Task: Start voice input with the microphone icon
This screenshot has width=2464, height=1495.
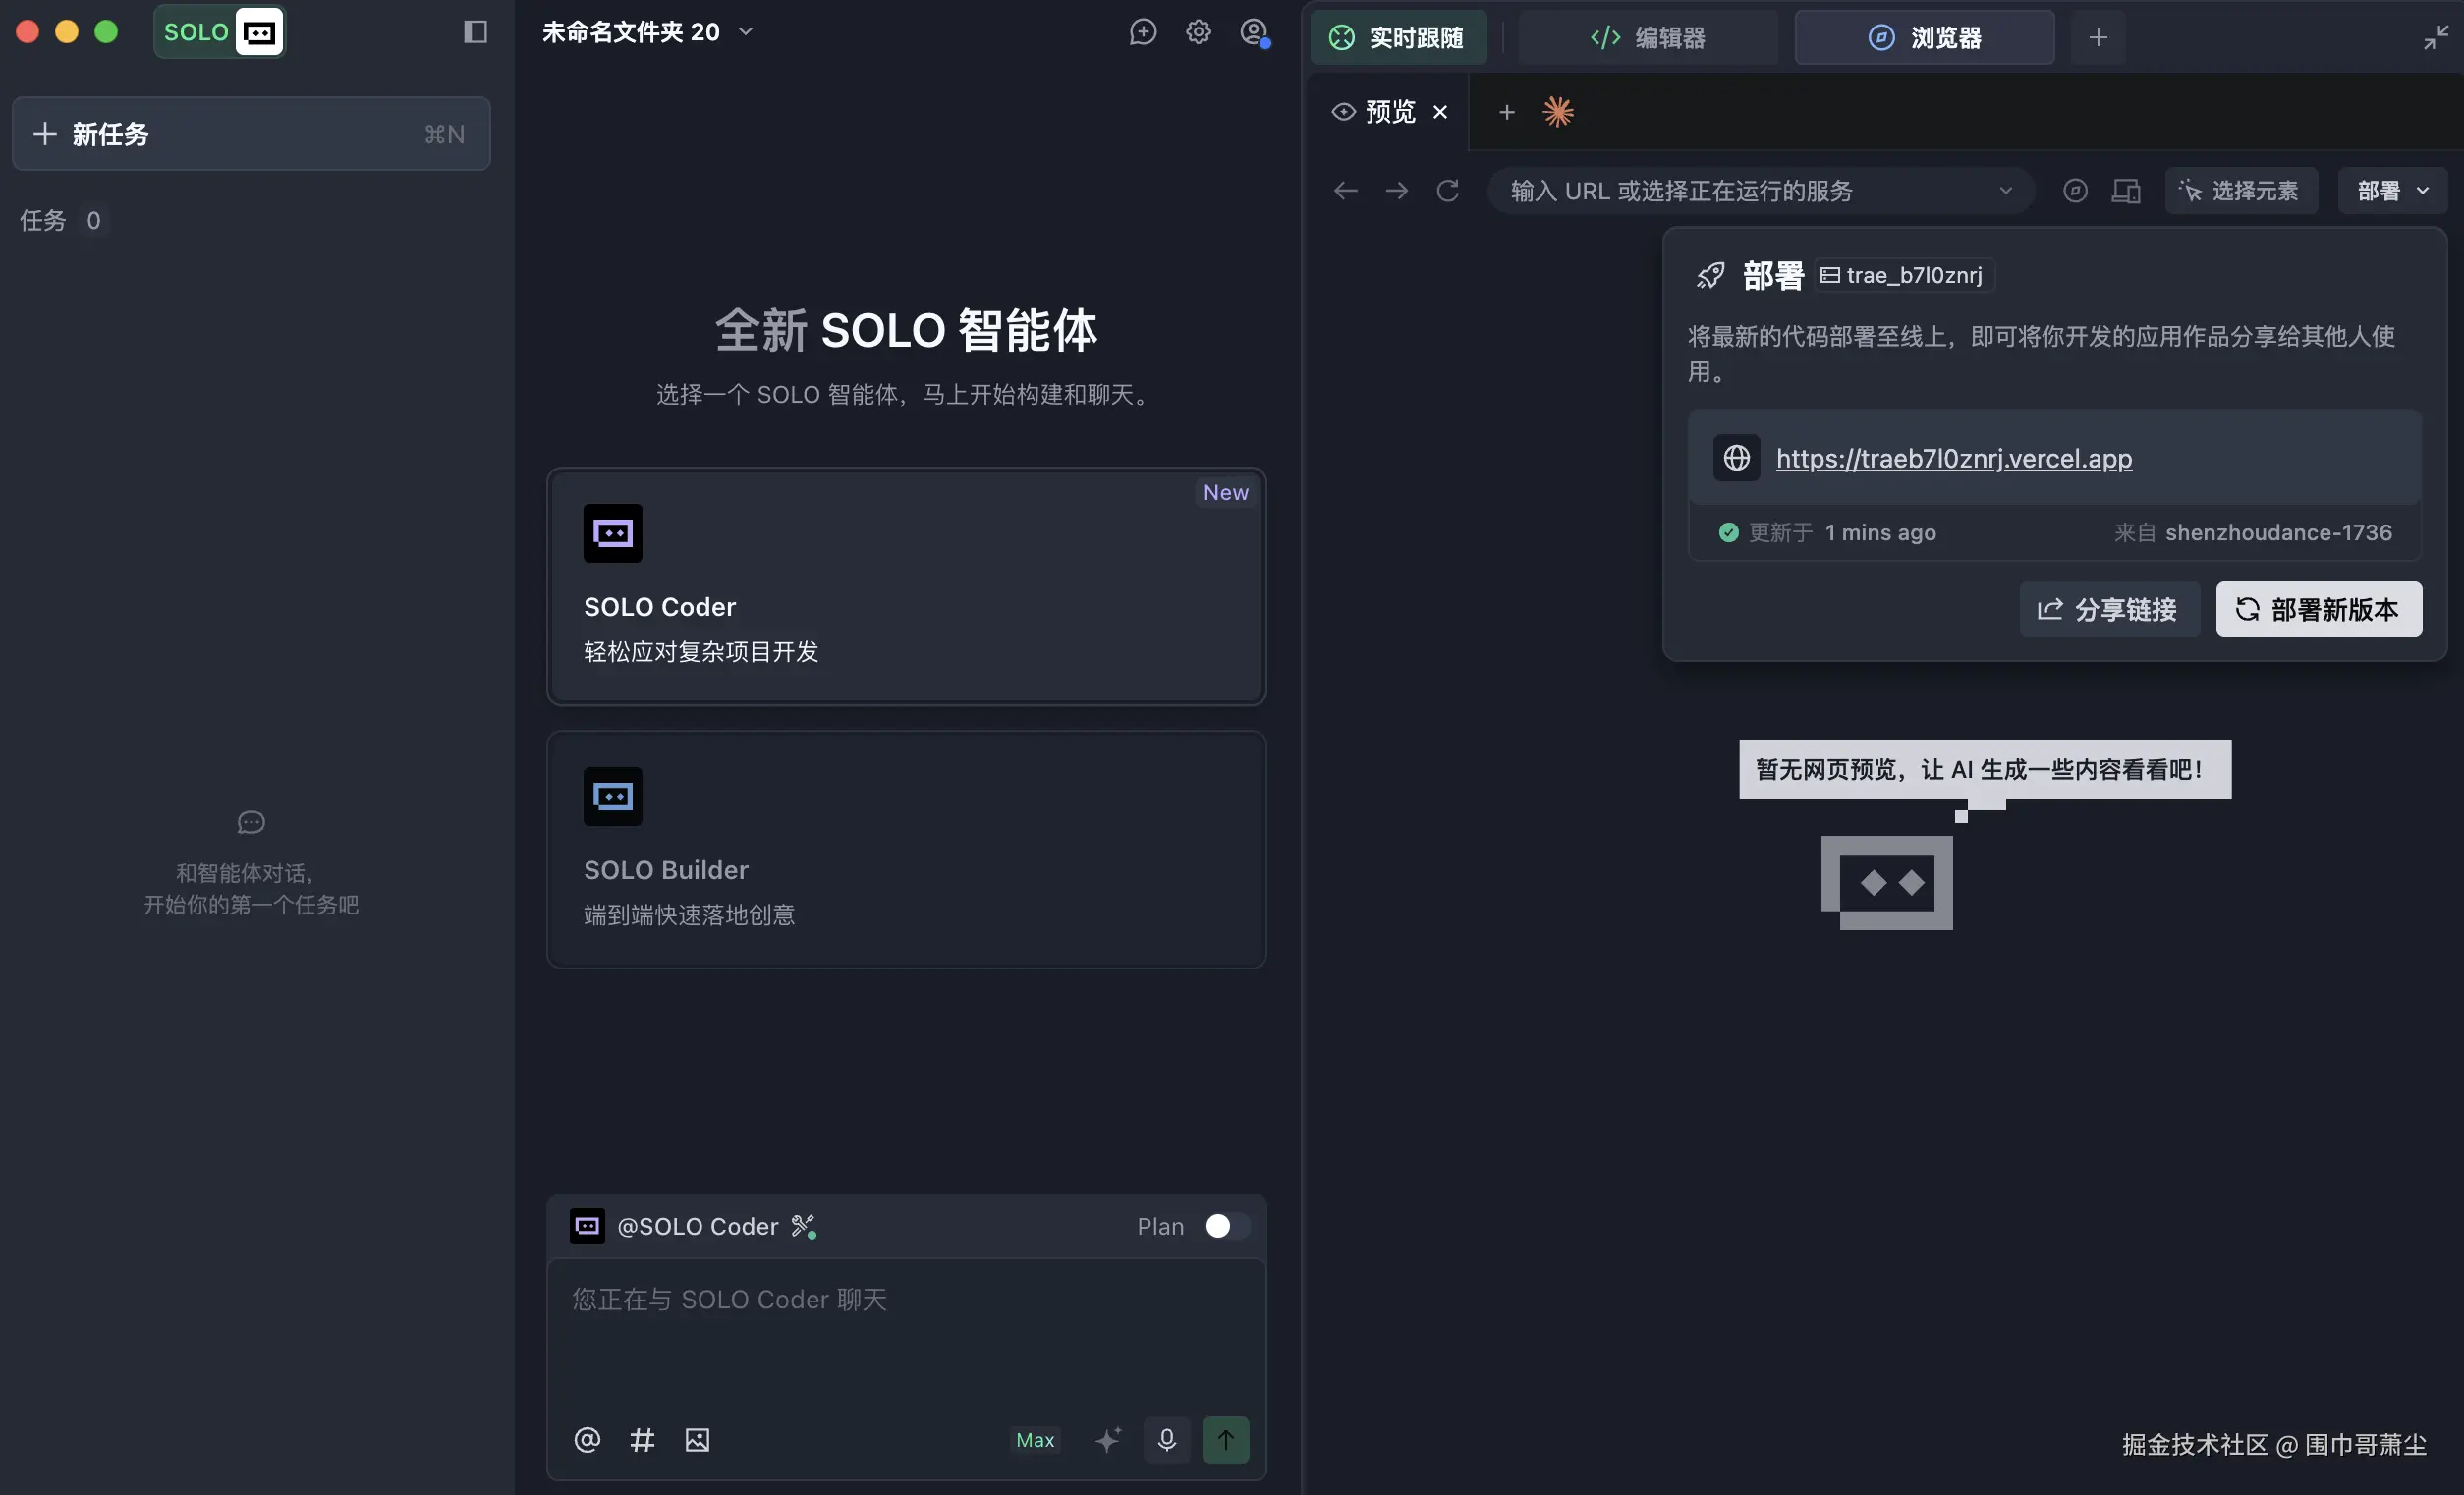Action: click(x=1166, y=1440)
